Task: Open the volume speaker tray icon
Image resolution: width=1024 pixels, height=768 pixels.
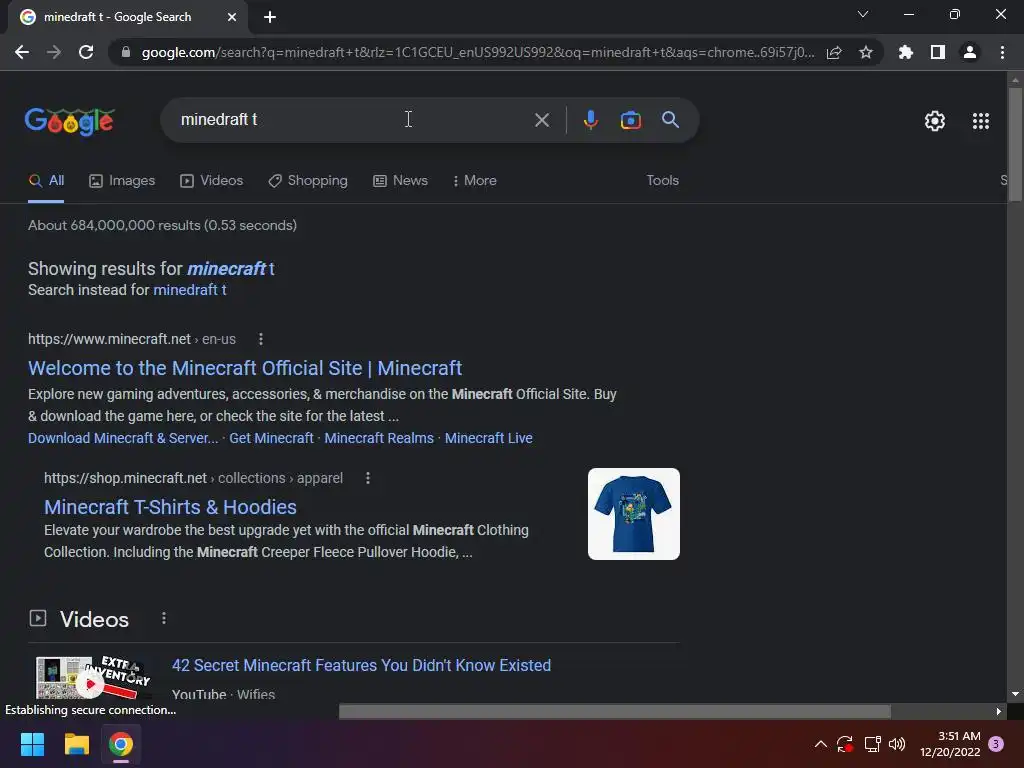Action: coord(897,744)
